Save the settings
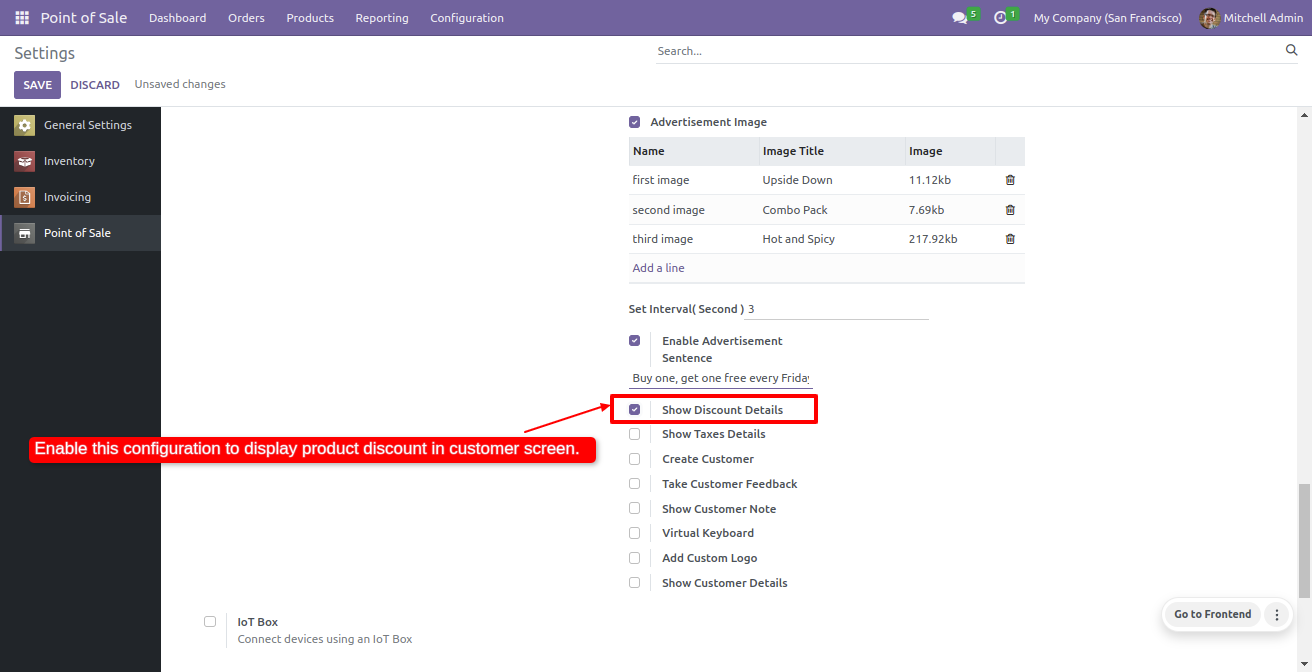This screenshot has width=1312, height=672. coord(37,85)
